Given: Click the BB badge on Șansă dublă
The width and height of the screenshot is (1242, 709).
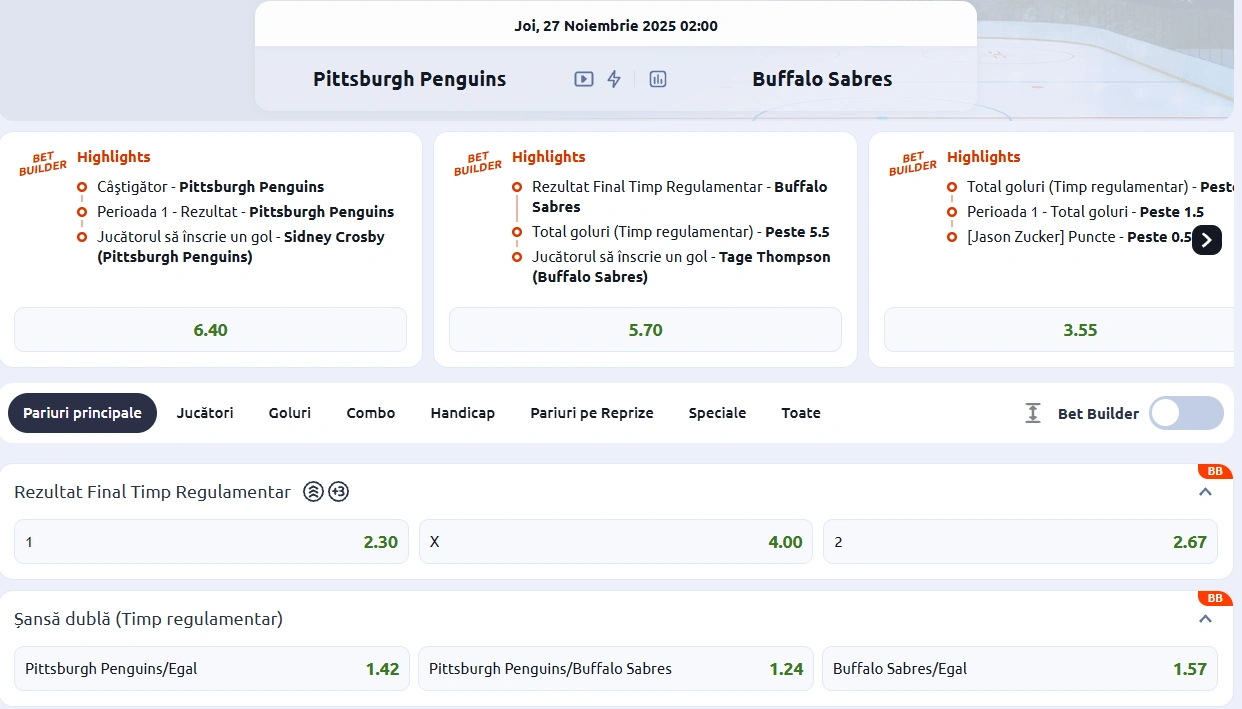Looking at the screenshot, I should tap(1214, 598).
